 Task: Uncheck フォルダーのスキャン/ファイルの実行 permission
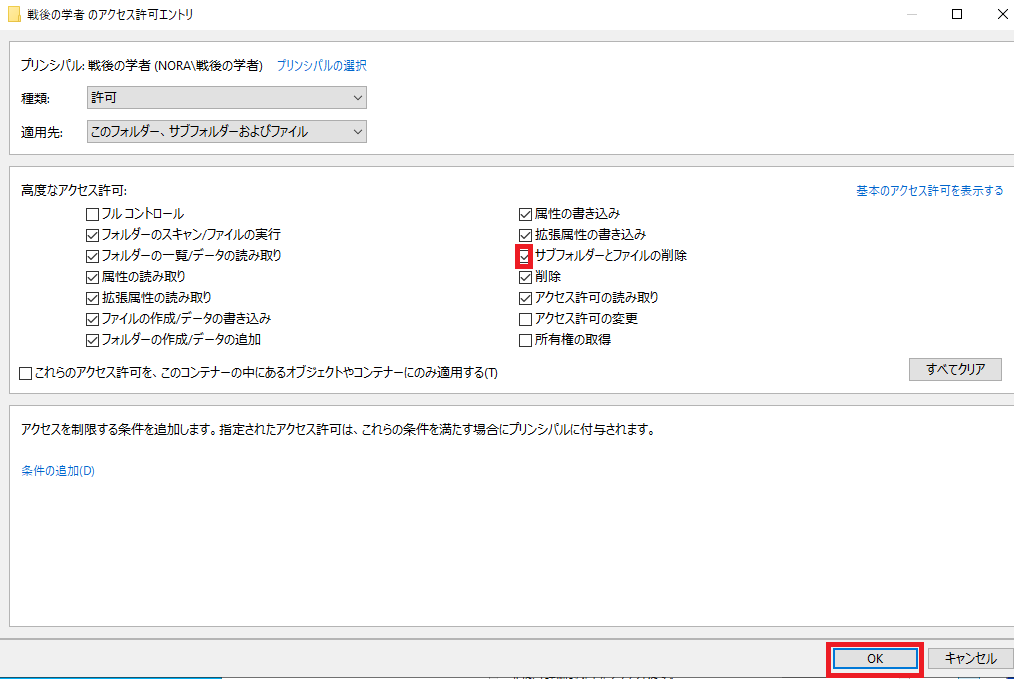pyautogui.click(x=92, y=235)
